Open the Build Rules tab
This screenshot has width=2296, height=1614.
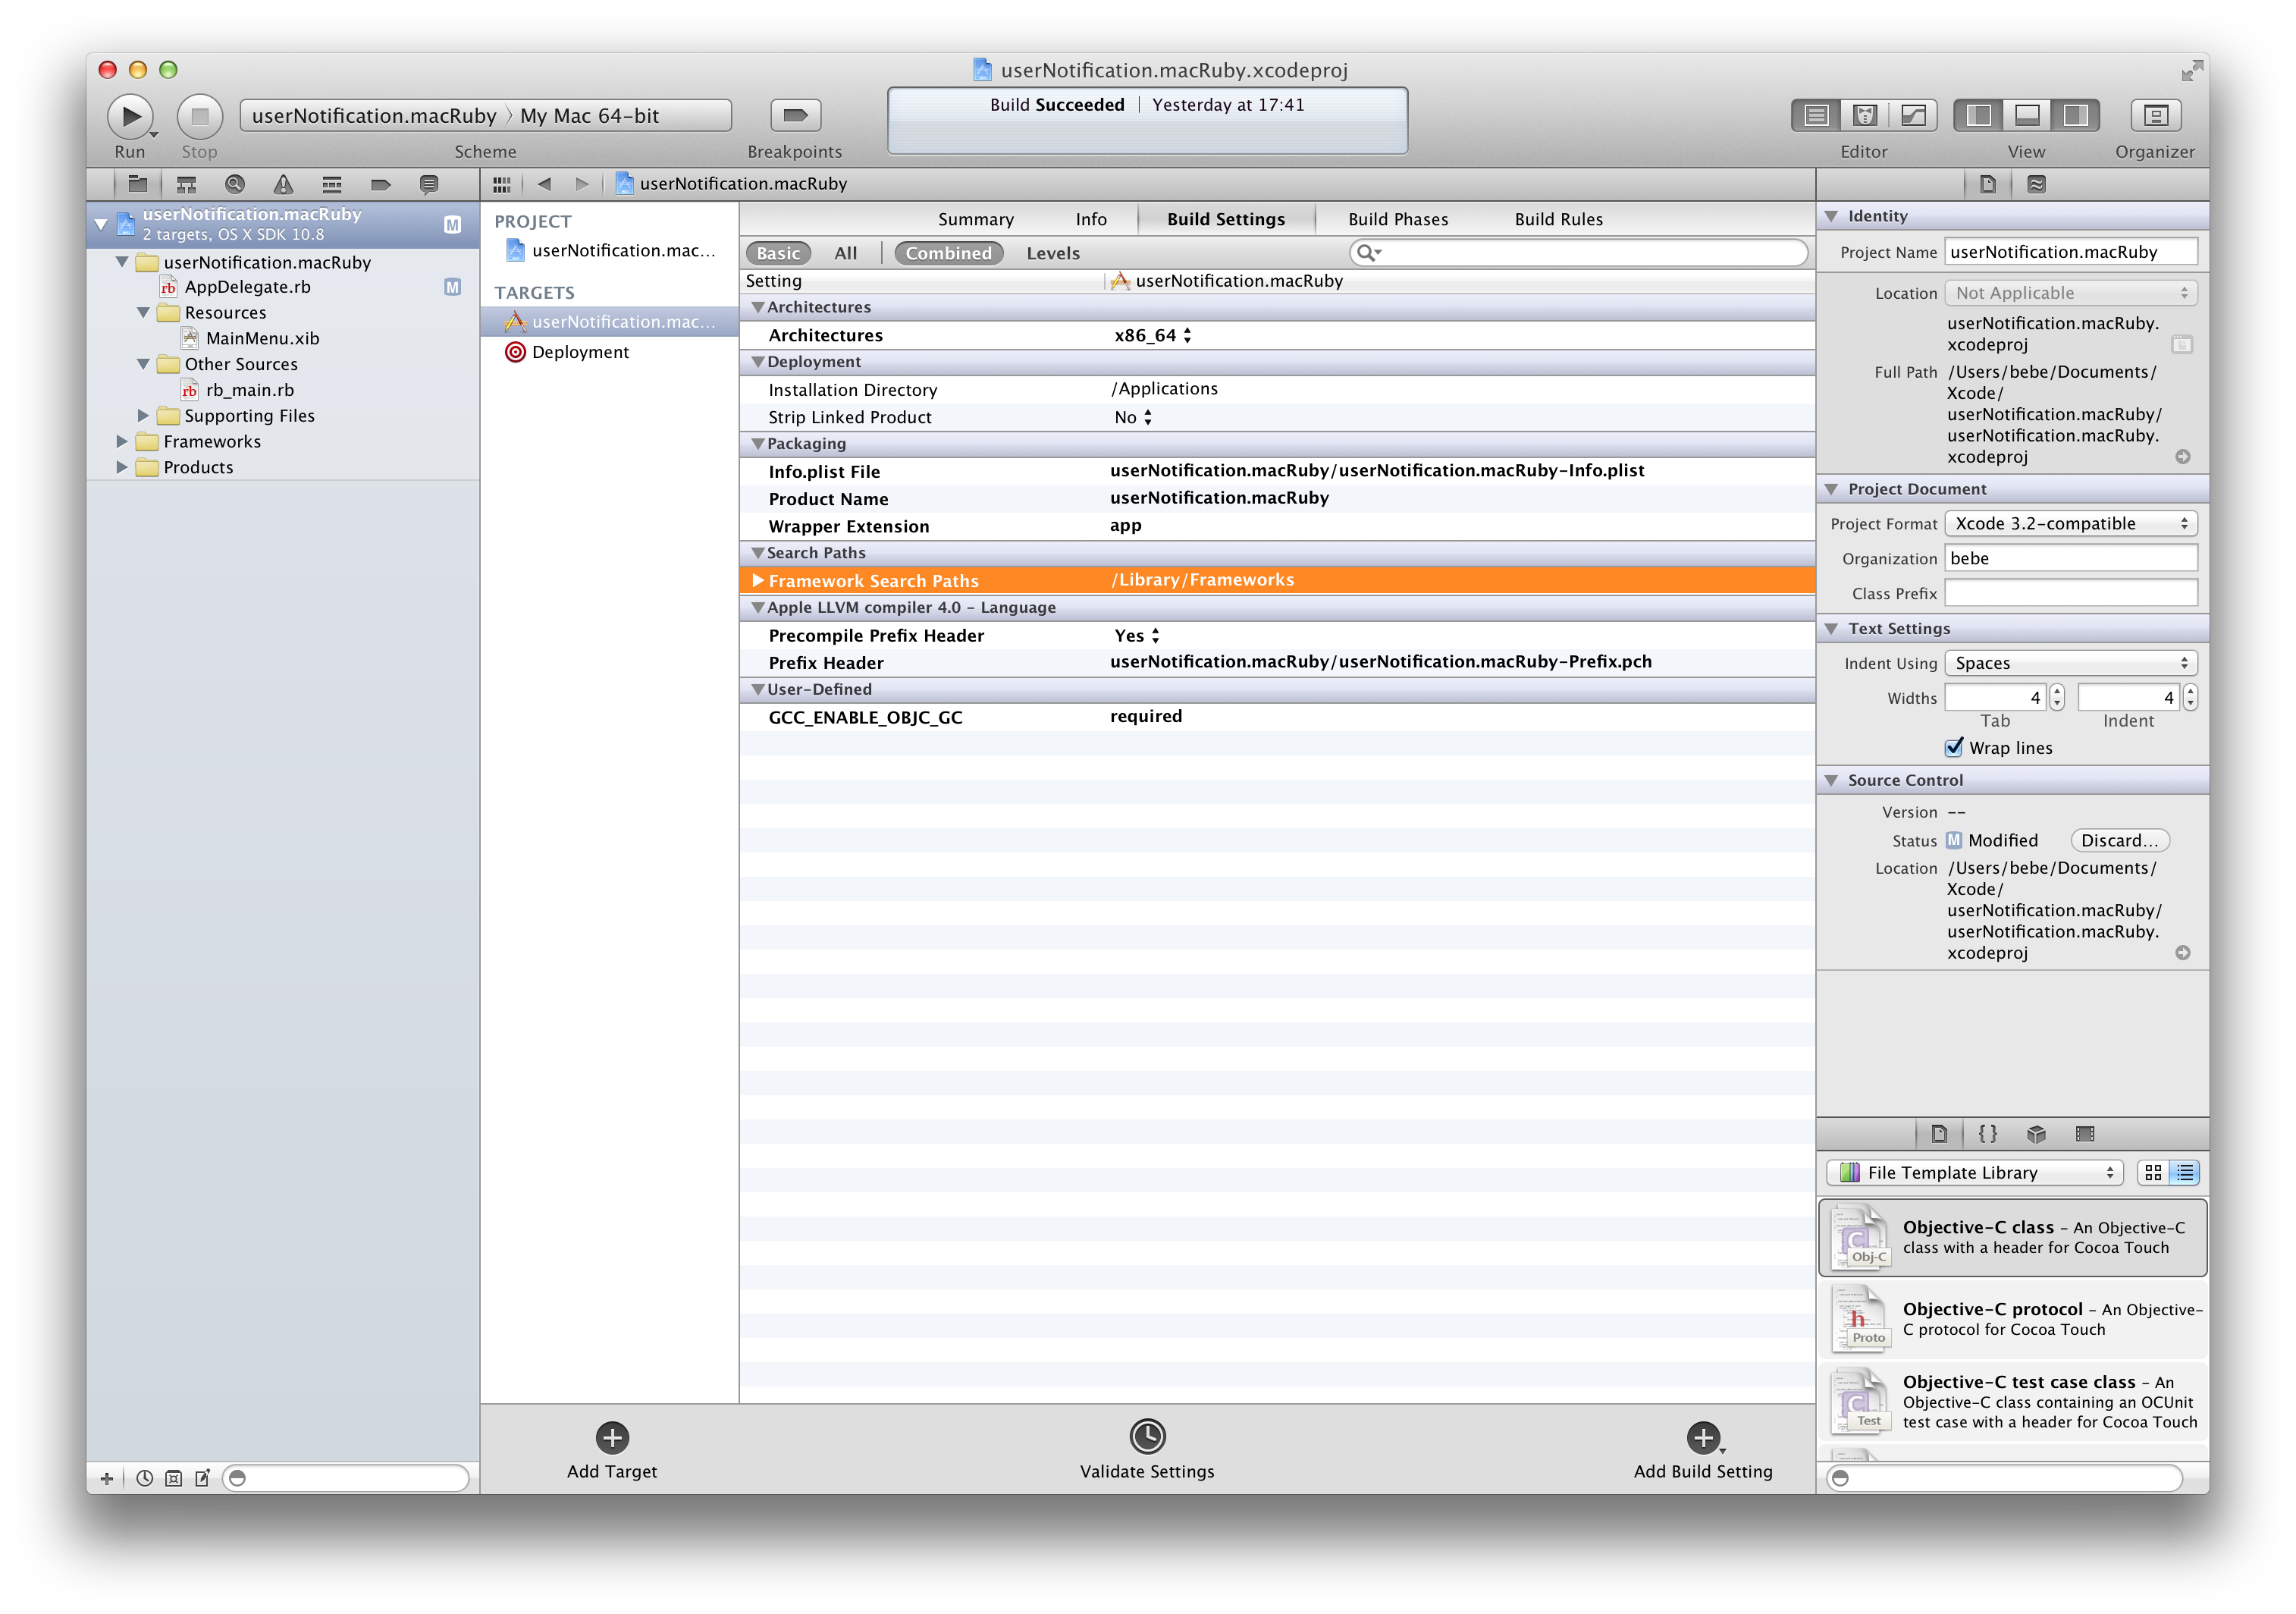coord(1558,219)
